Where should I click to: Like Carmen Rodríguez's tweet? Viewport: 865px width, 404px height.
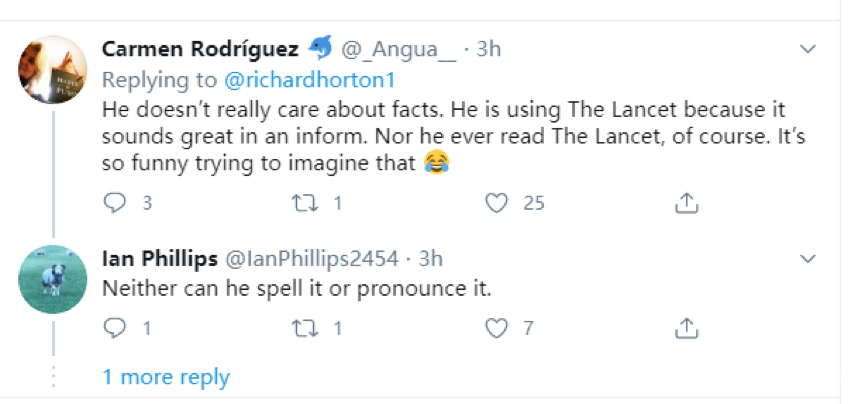495,203
